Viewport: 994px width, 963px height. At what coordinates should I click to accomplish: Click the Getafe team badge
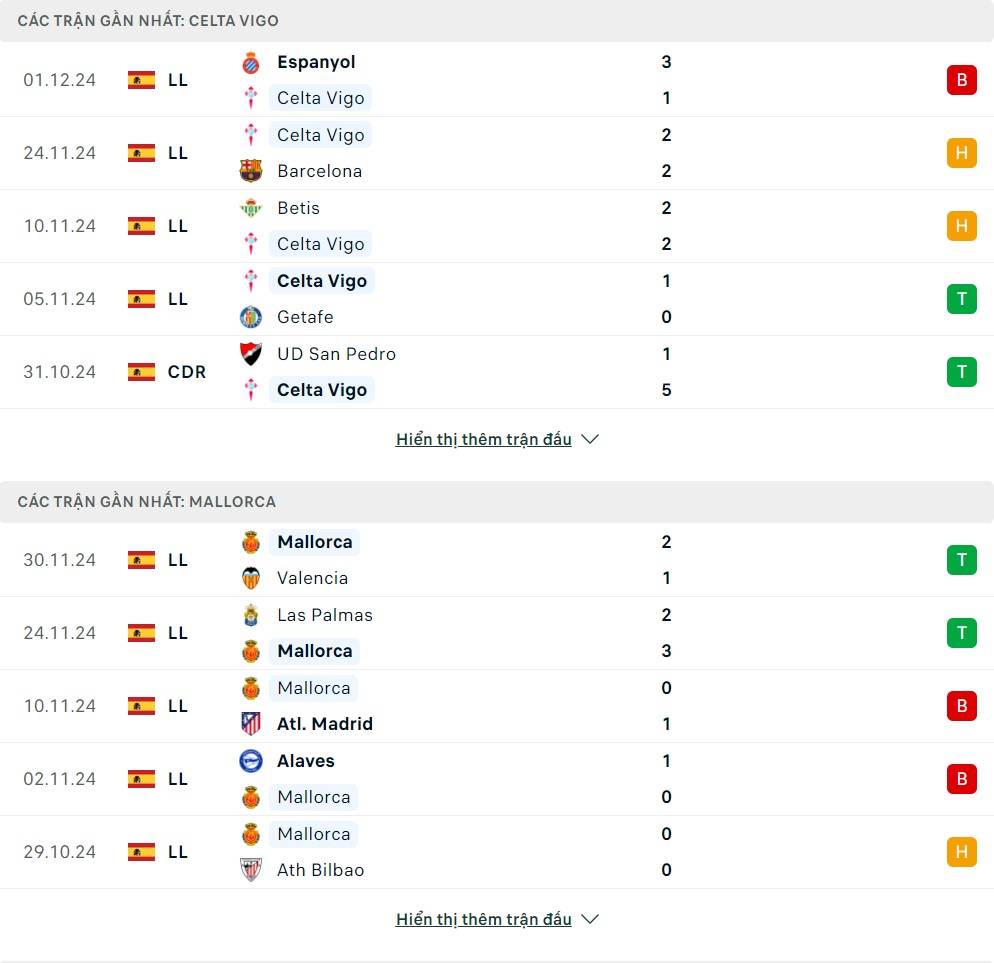point(251,317)
